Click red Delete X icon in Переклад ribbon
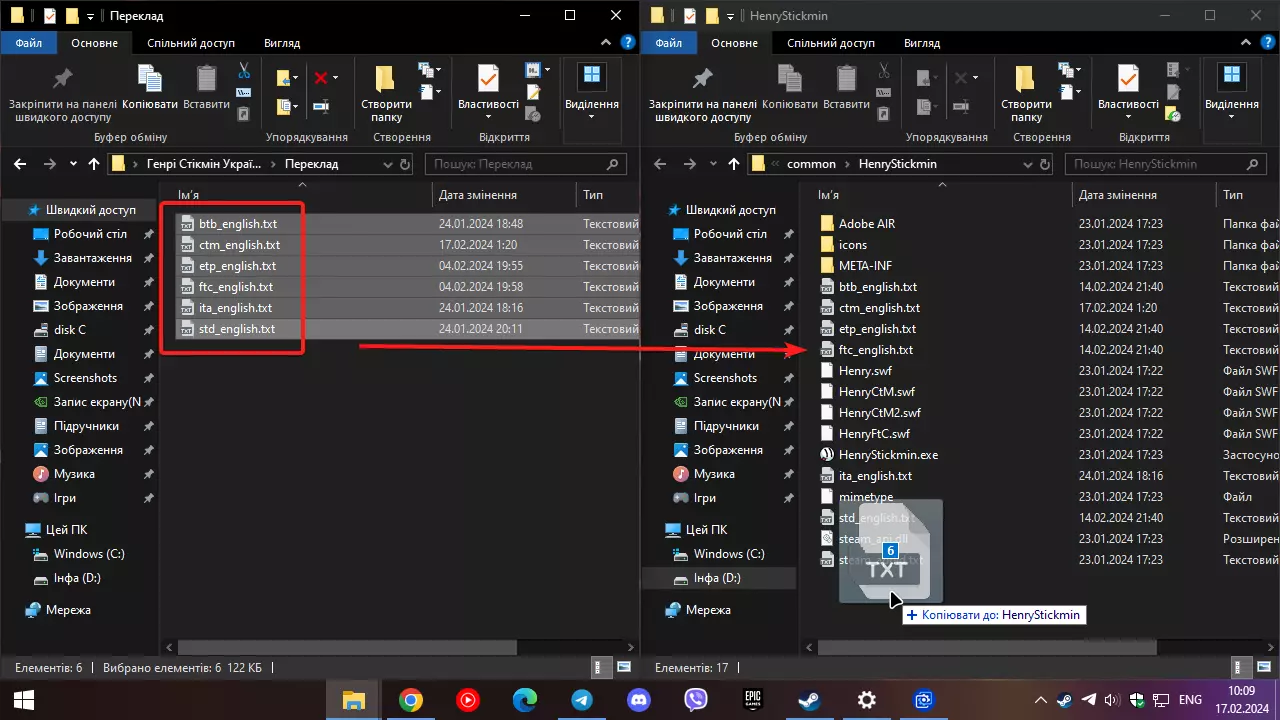Screen dimensions: 1280x720 pos(321,78)
